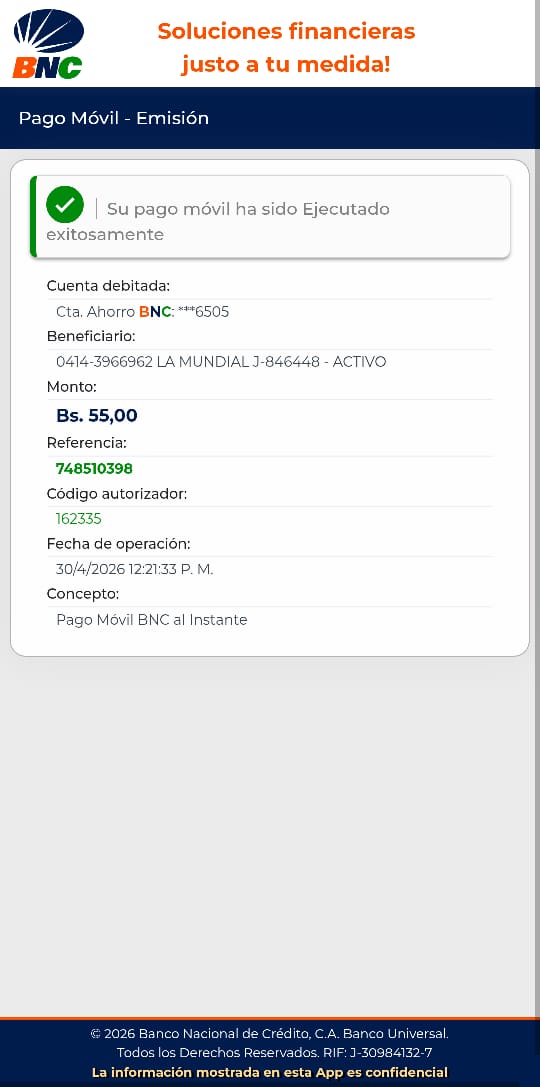The height and width of the screenshot is (1087, 540).
Task: Tap the Referencia label
Action: (x=87, y=442)
